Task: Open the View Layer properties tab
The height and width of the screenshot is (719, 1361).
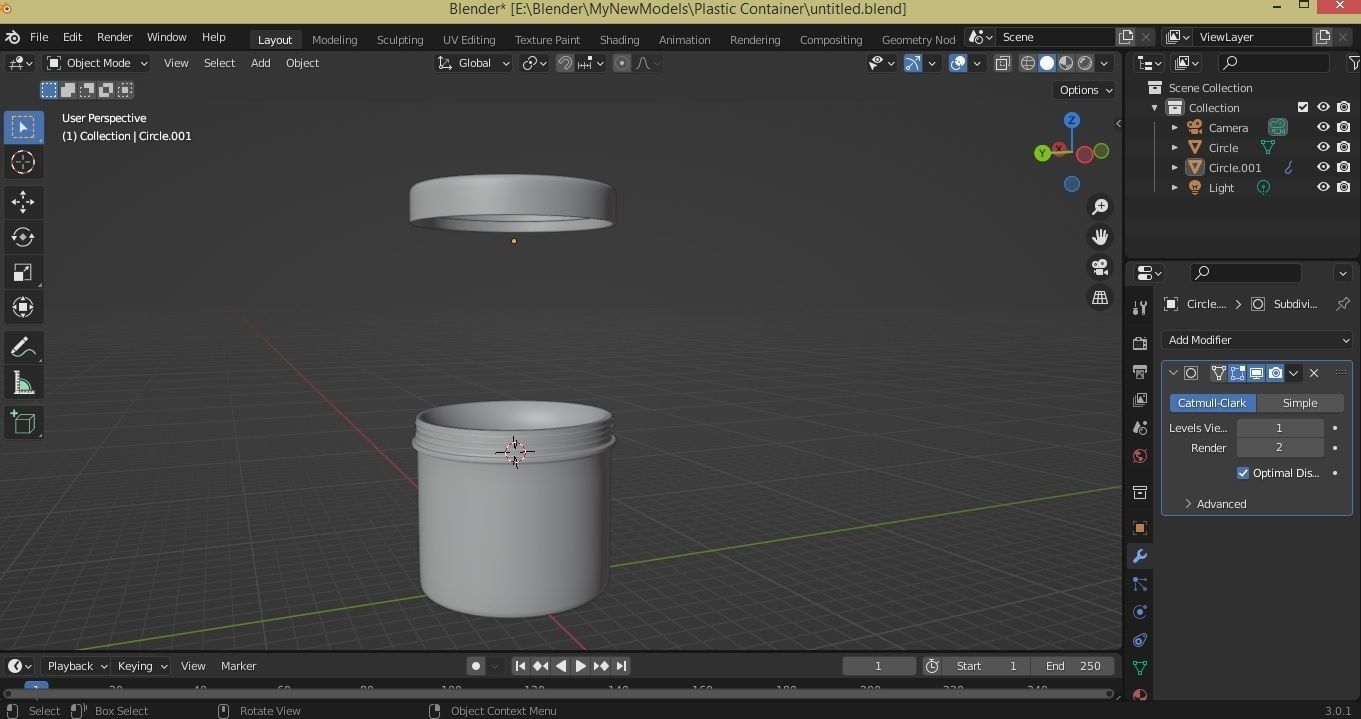Action: 1139,400
